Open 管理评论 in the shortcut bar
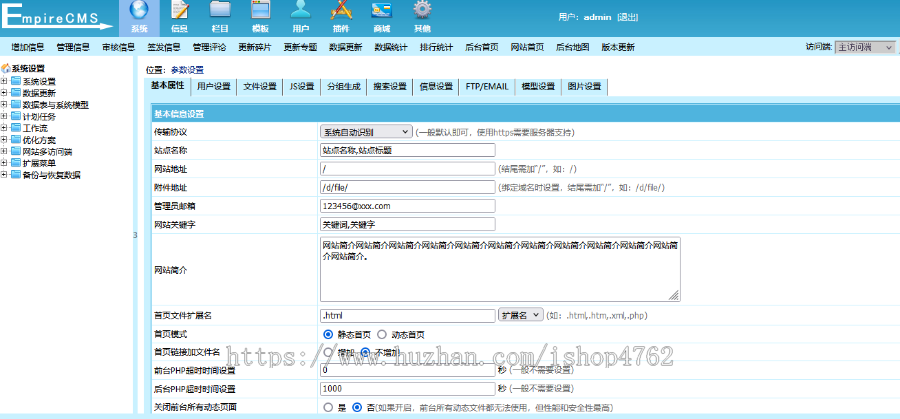The image size is (900, 419). 210,48
